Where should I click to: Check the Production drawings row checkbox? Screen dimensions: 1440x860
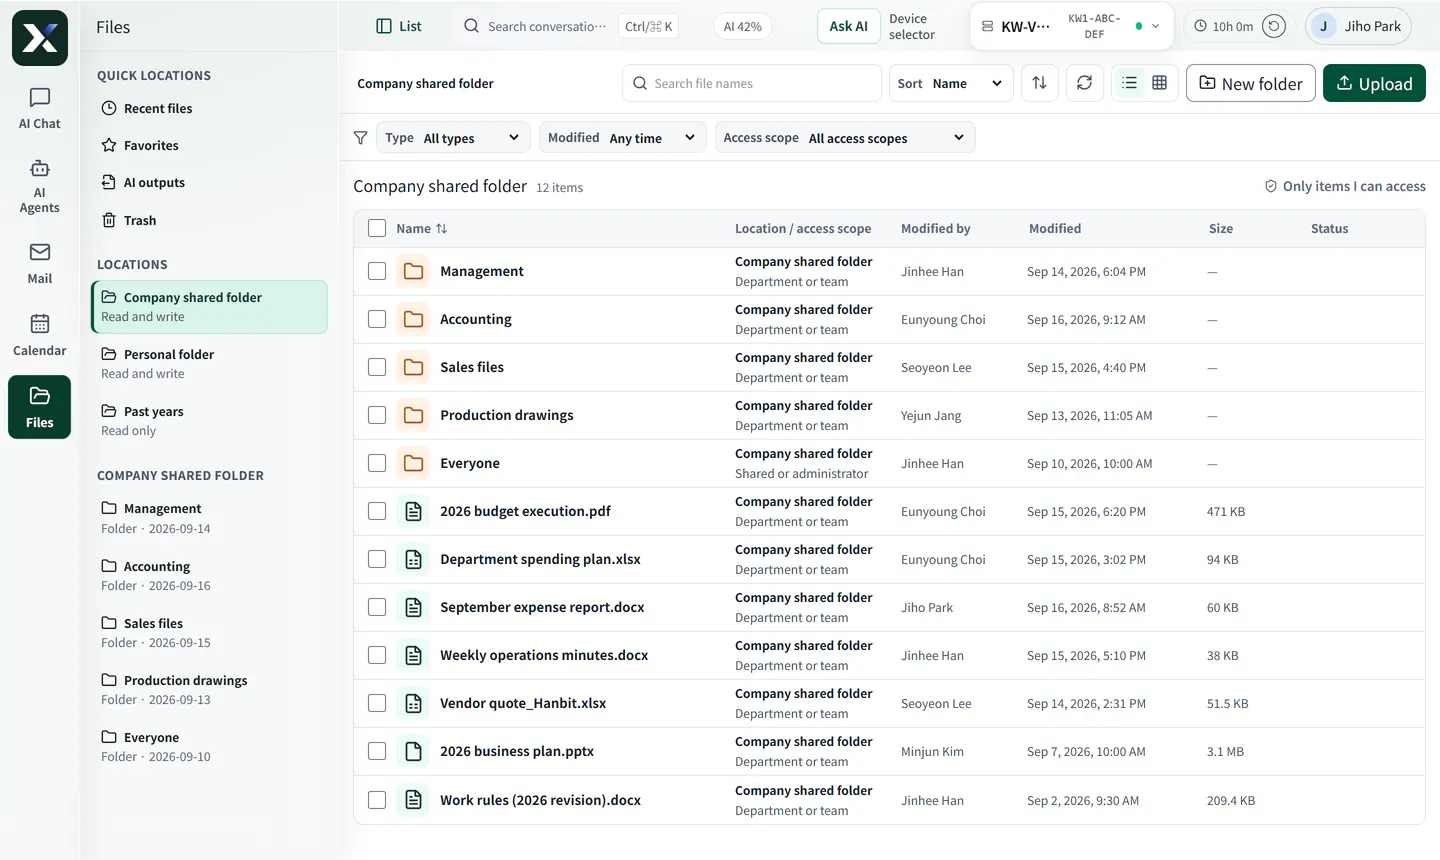point(377,415)
